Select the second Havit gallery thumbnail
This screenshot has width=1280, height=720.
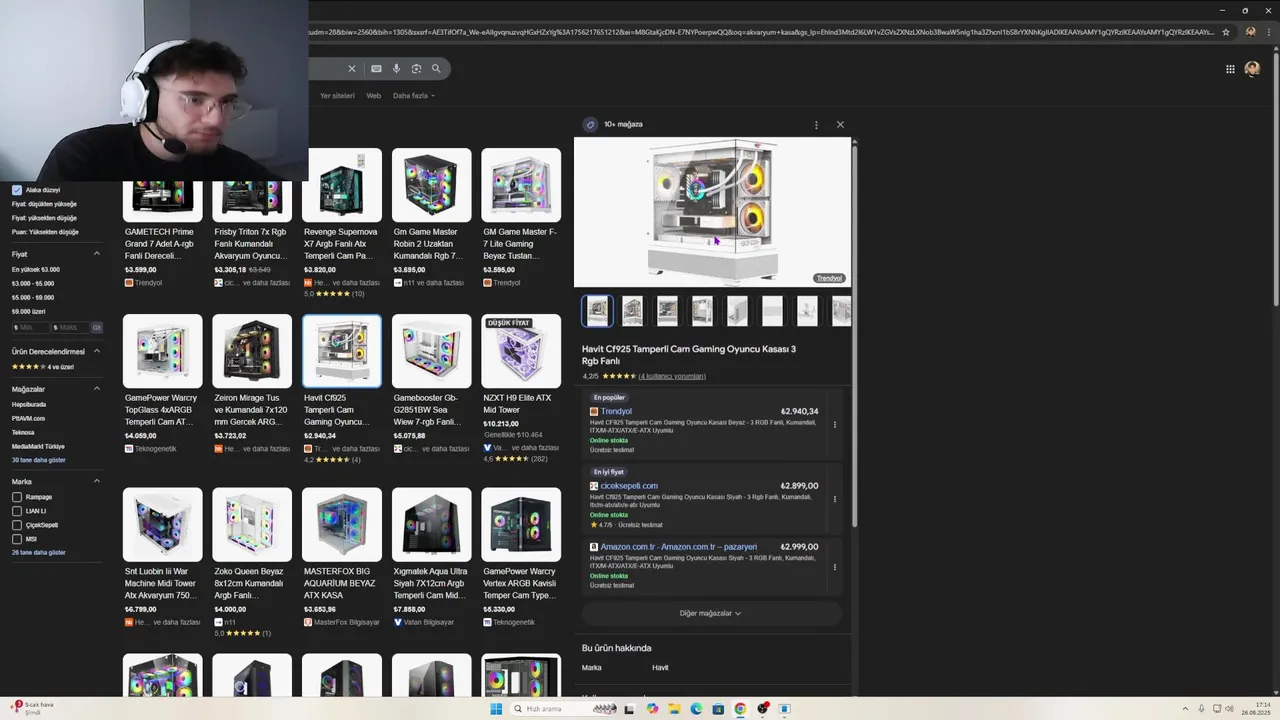point(632,311)
